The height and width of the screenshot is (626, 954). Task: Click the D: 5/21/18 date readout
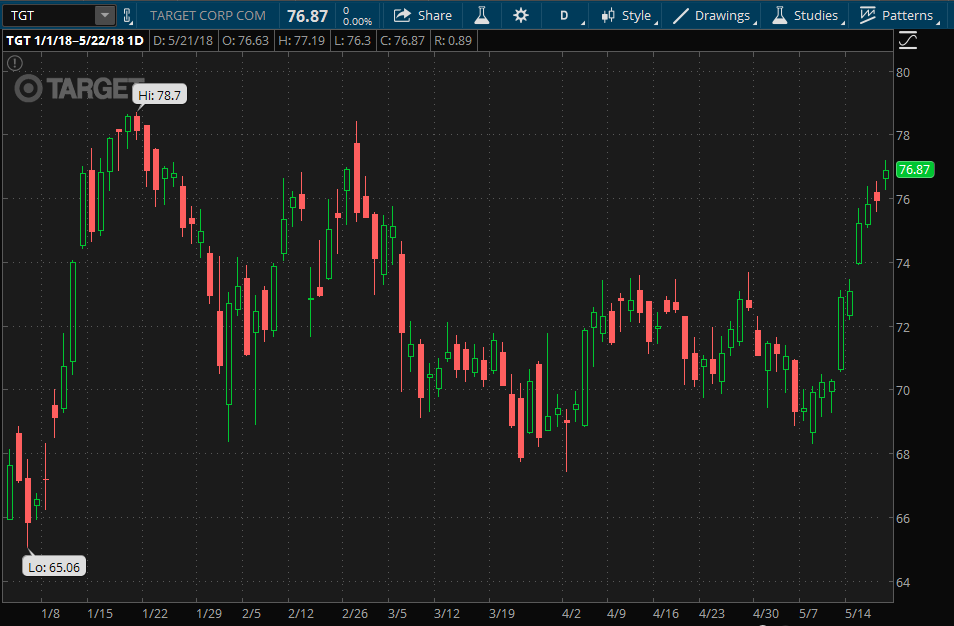click(x=183, y=41)
